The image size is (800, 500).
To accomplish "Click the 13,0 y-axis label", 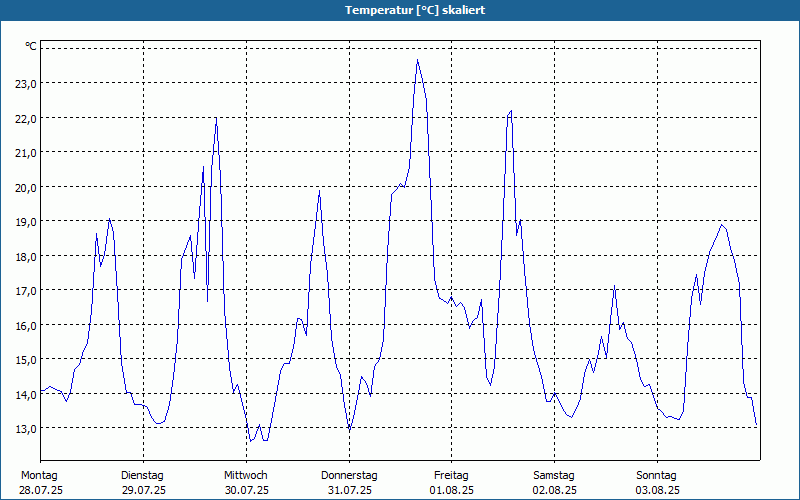I will point(26,429).
